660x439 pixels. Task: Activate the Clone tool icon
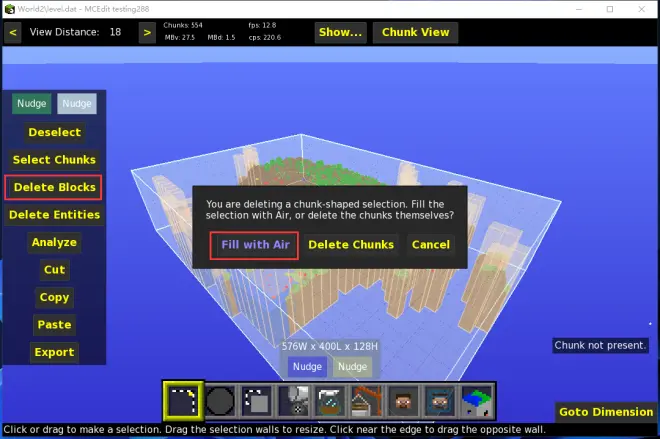257,401
